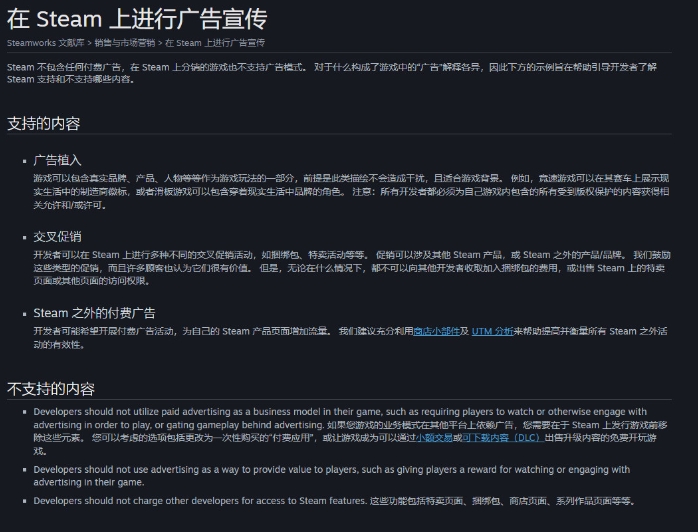Click paragraph 'Developers should not use advertising as a way'

[x=332, y=476]
